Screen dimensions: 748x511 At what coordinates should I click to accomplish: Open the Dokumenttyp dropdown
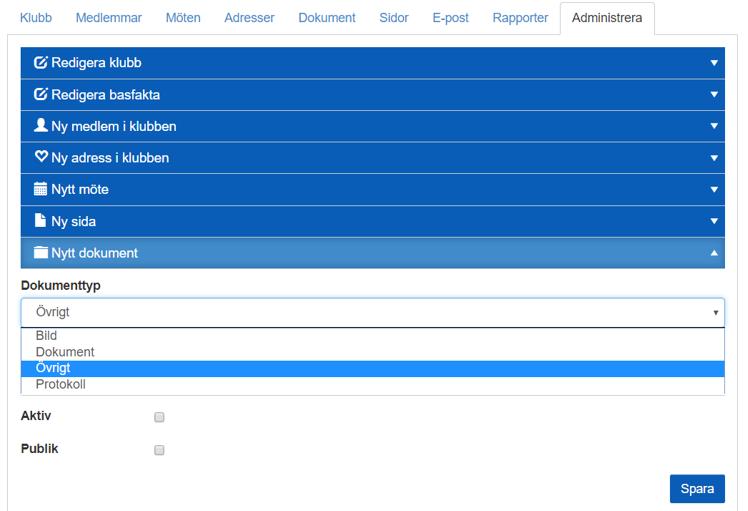click(373, 312)
